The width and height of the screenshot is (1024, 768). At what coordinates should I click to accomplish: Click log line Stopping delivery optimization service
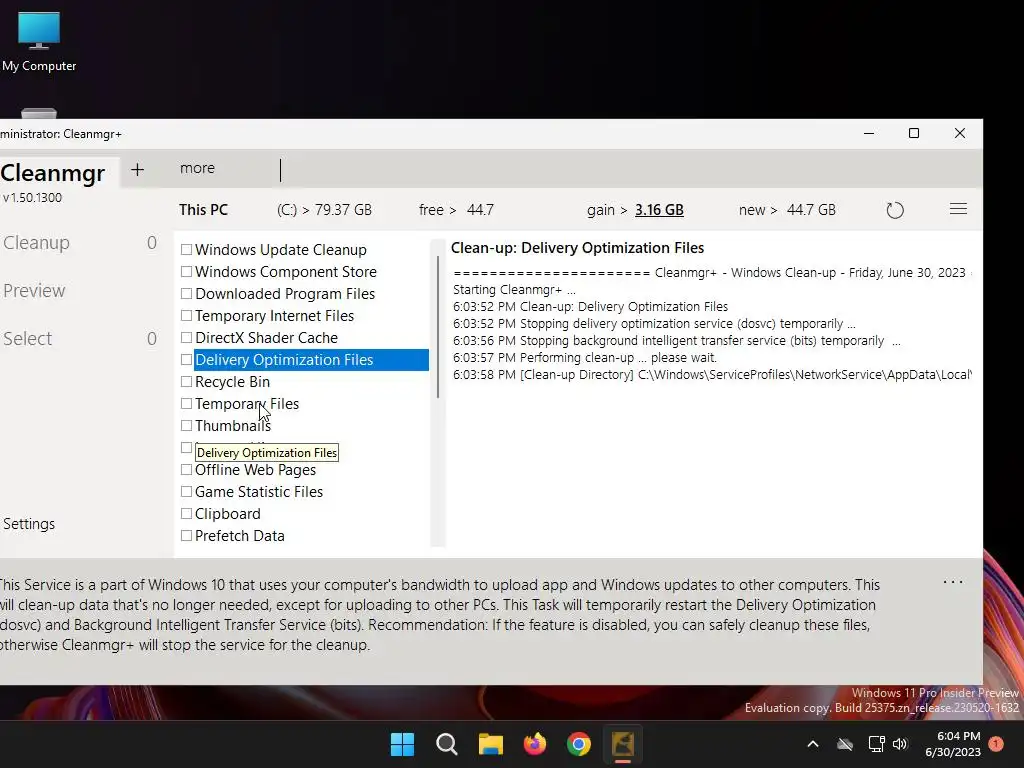pyautogui.click(x=654, y=324)
